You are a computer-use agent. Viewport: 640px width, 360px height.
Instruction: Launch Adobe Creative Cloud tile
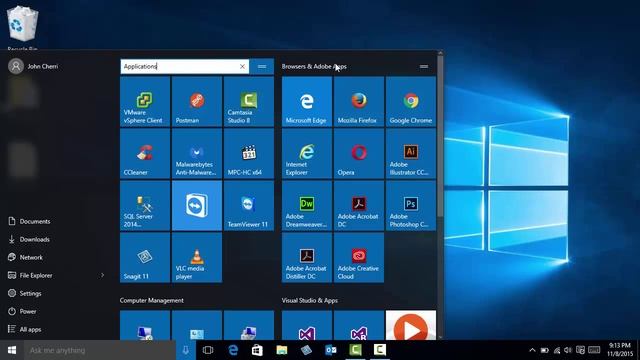(359, 258)
